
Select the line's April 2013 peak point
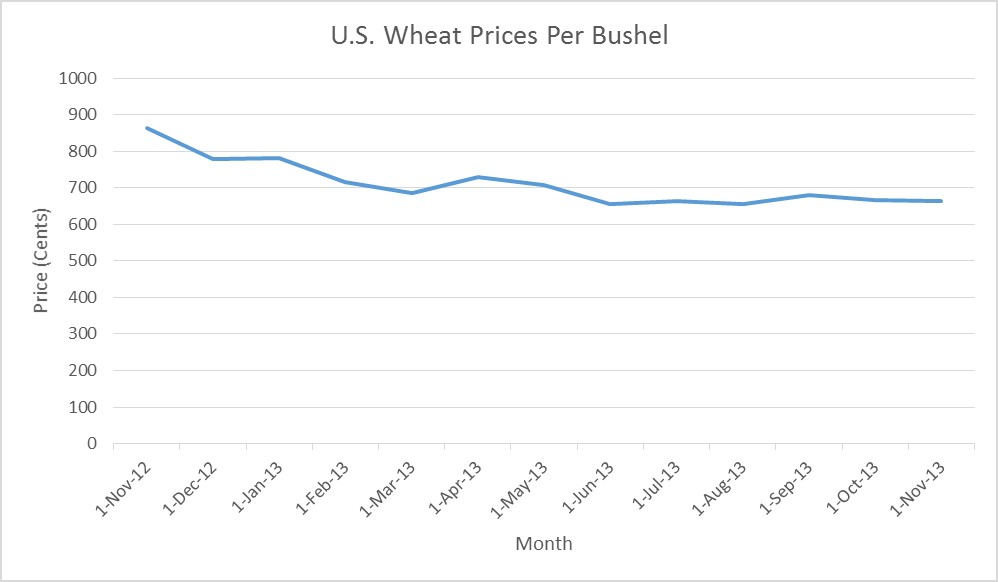478,177
